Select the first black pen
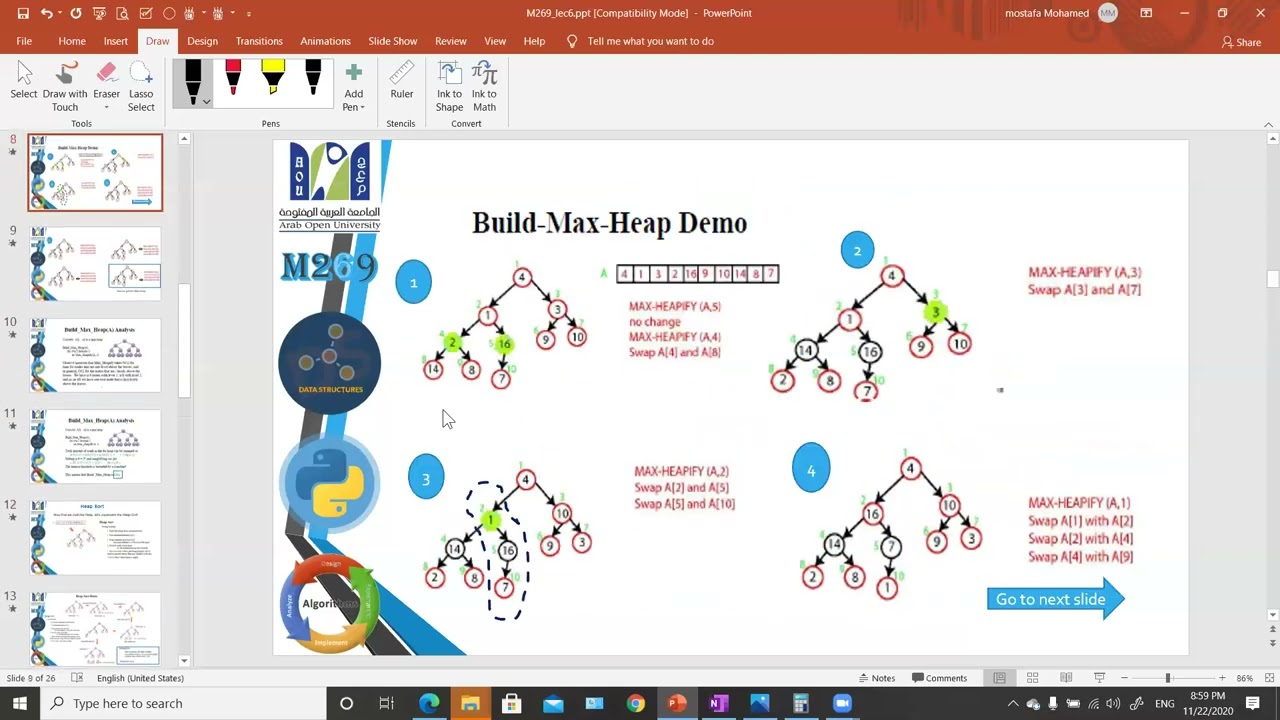Image resolution: width=1280 pixels, height=720 pixels. [x=193, y=82]
